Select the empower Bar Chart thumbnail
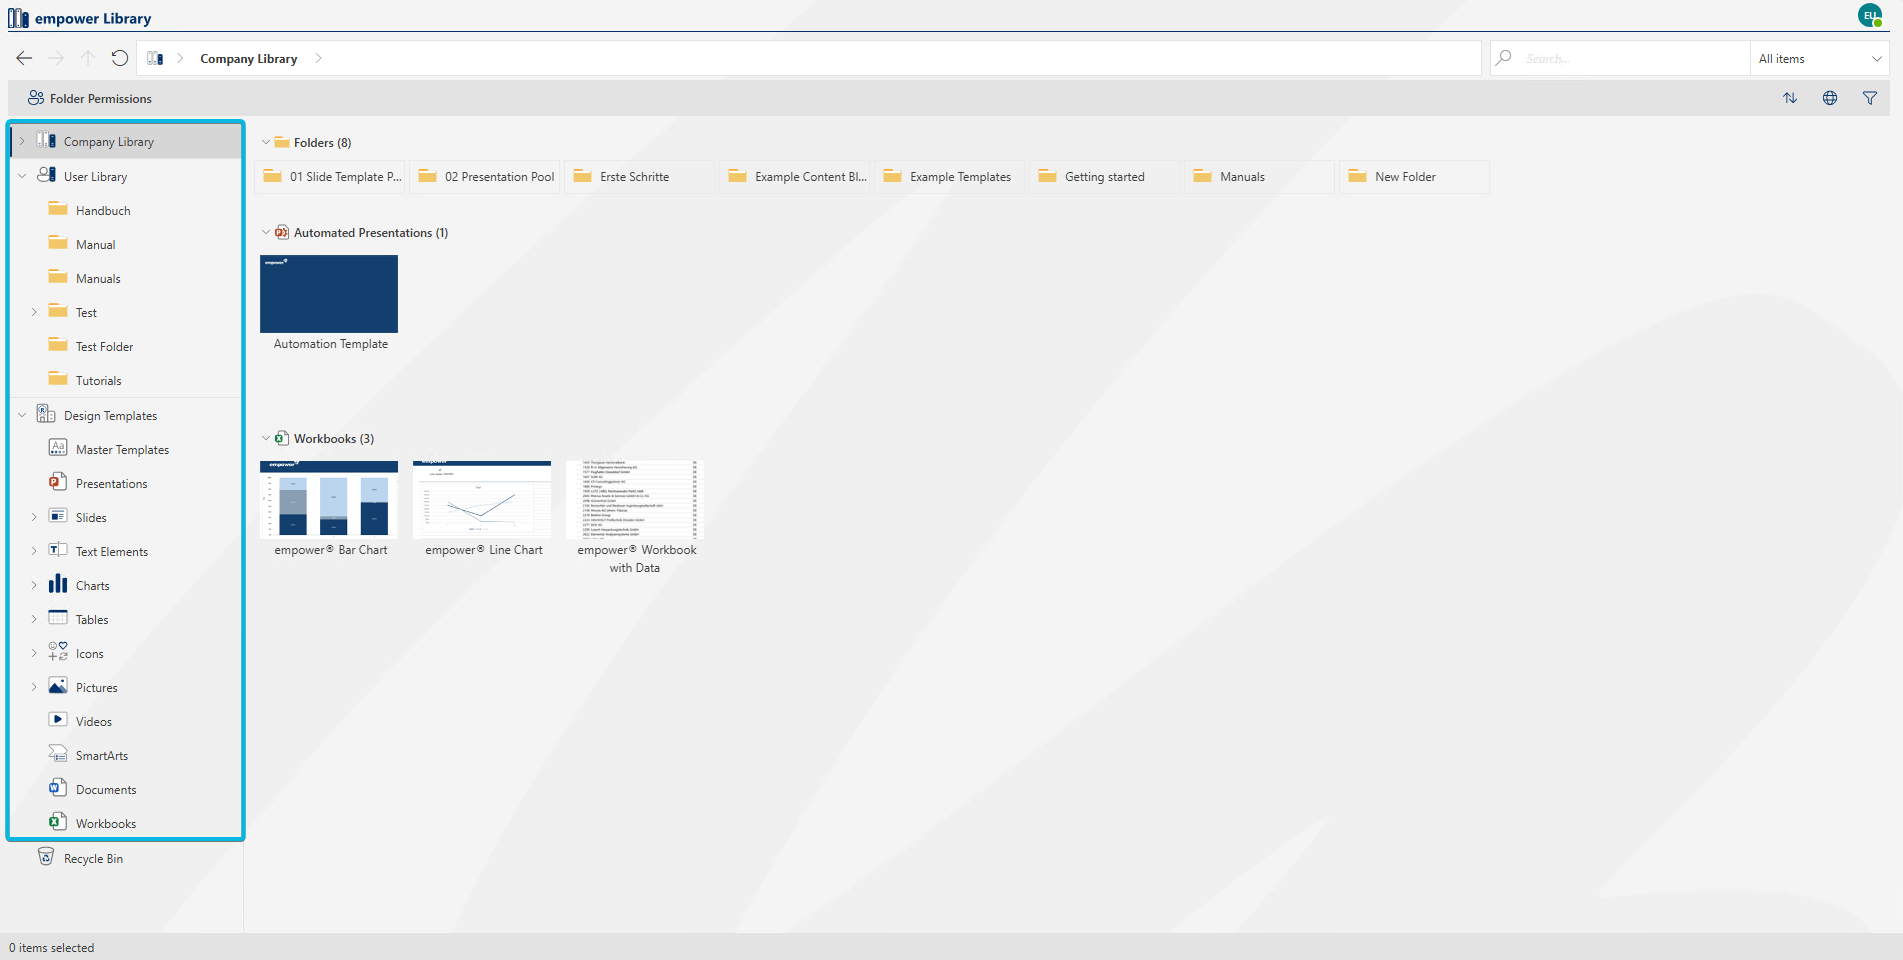This screenshot has height=960, width=1903. 329,500
